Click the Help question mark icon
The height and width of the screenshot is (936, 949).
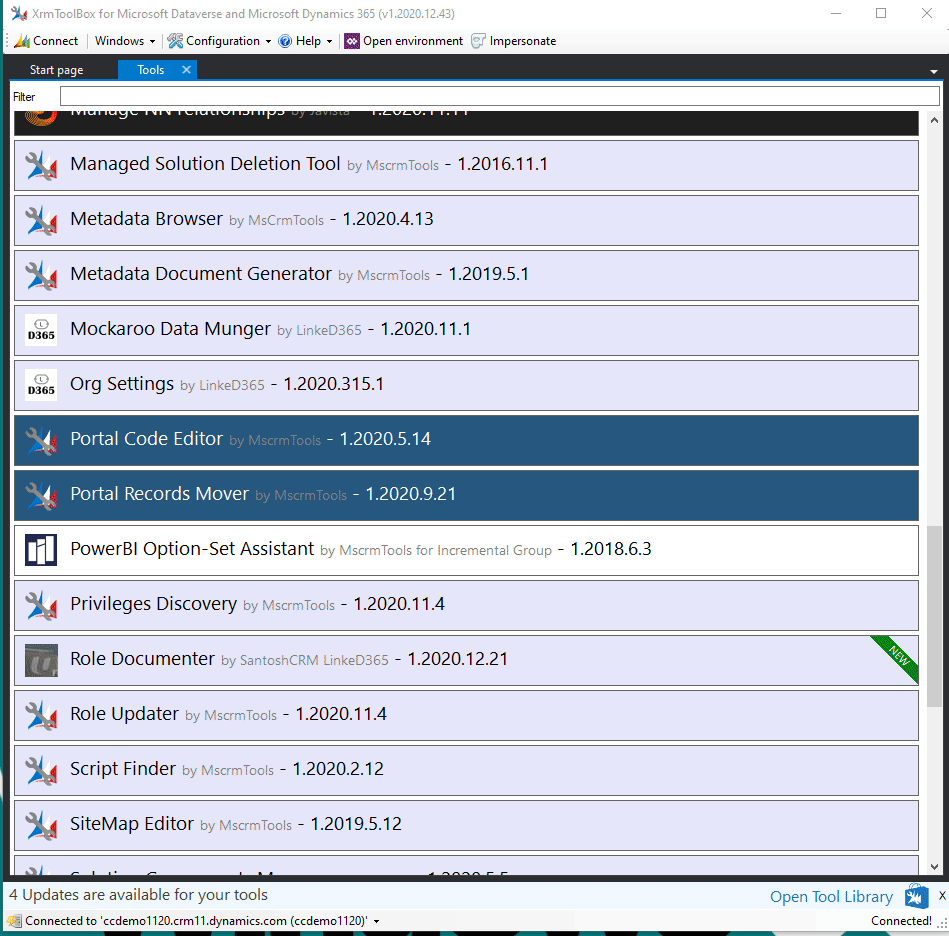click(x=284, y=41)
